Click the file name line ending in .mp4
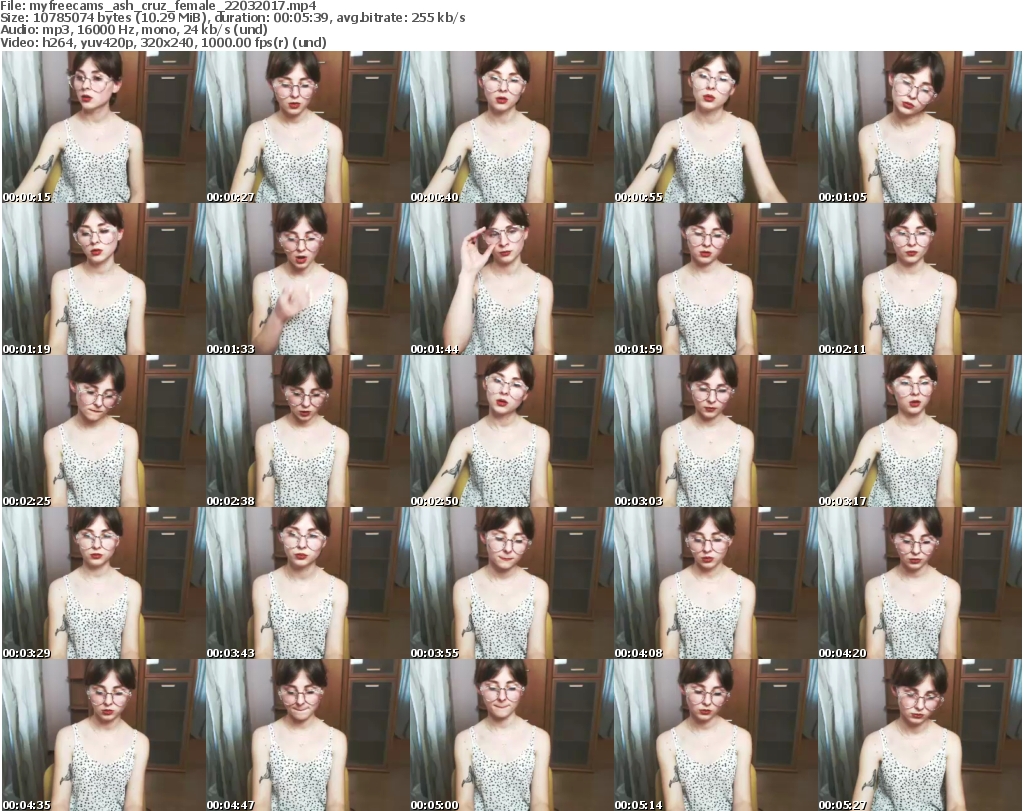 (x=159, y=6)
